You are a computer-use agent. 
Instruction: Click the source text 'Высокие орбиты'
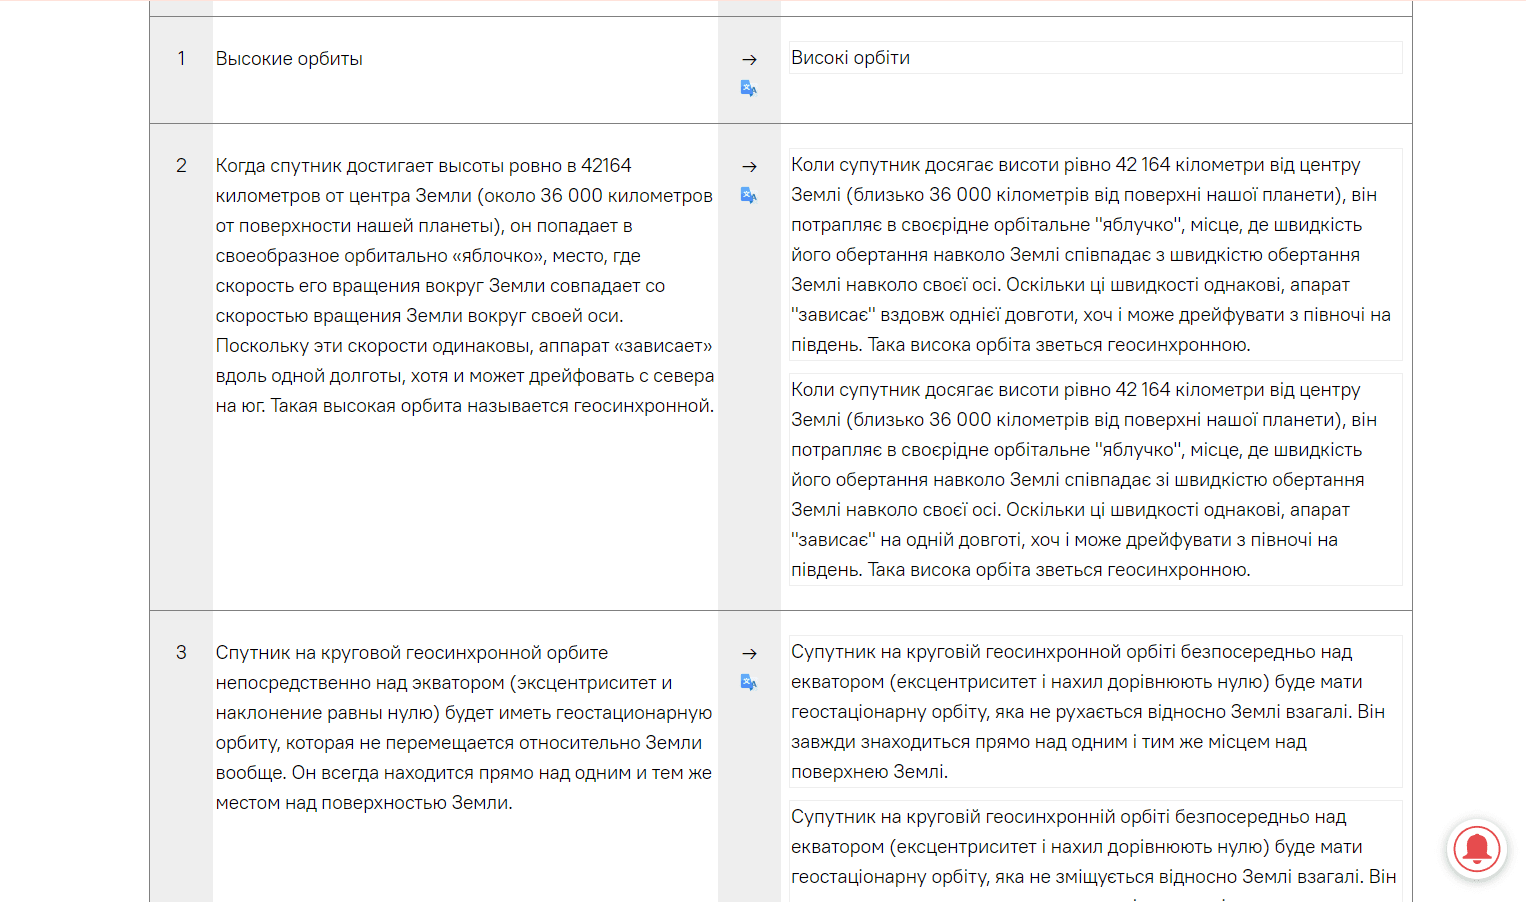click(289, 59)
